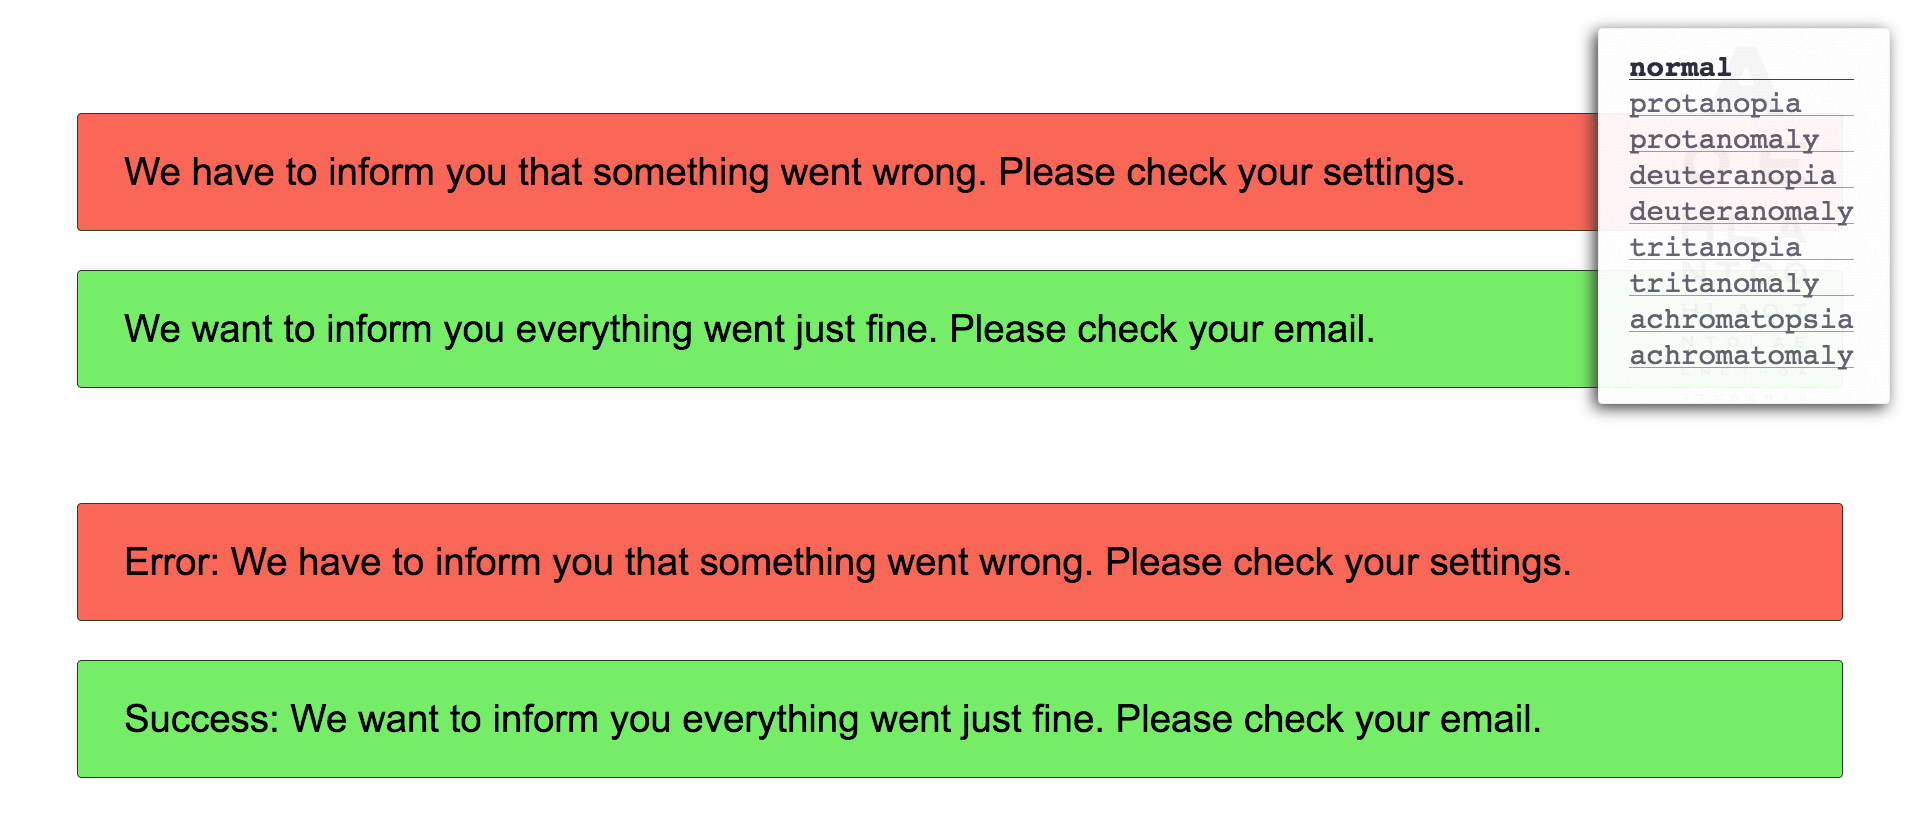
Task: Enable achromatopsia simulation
Action: click(1741, 319)
